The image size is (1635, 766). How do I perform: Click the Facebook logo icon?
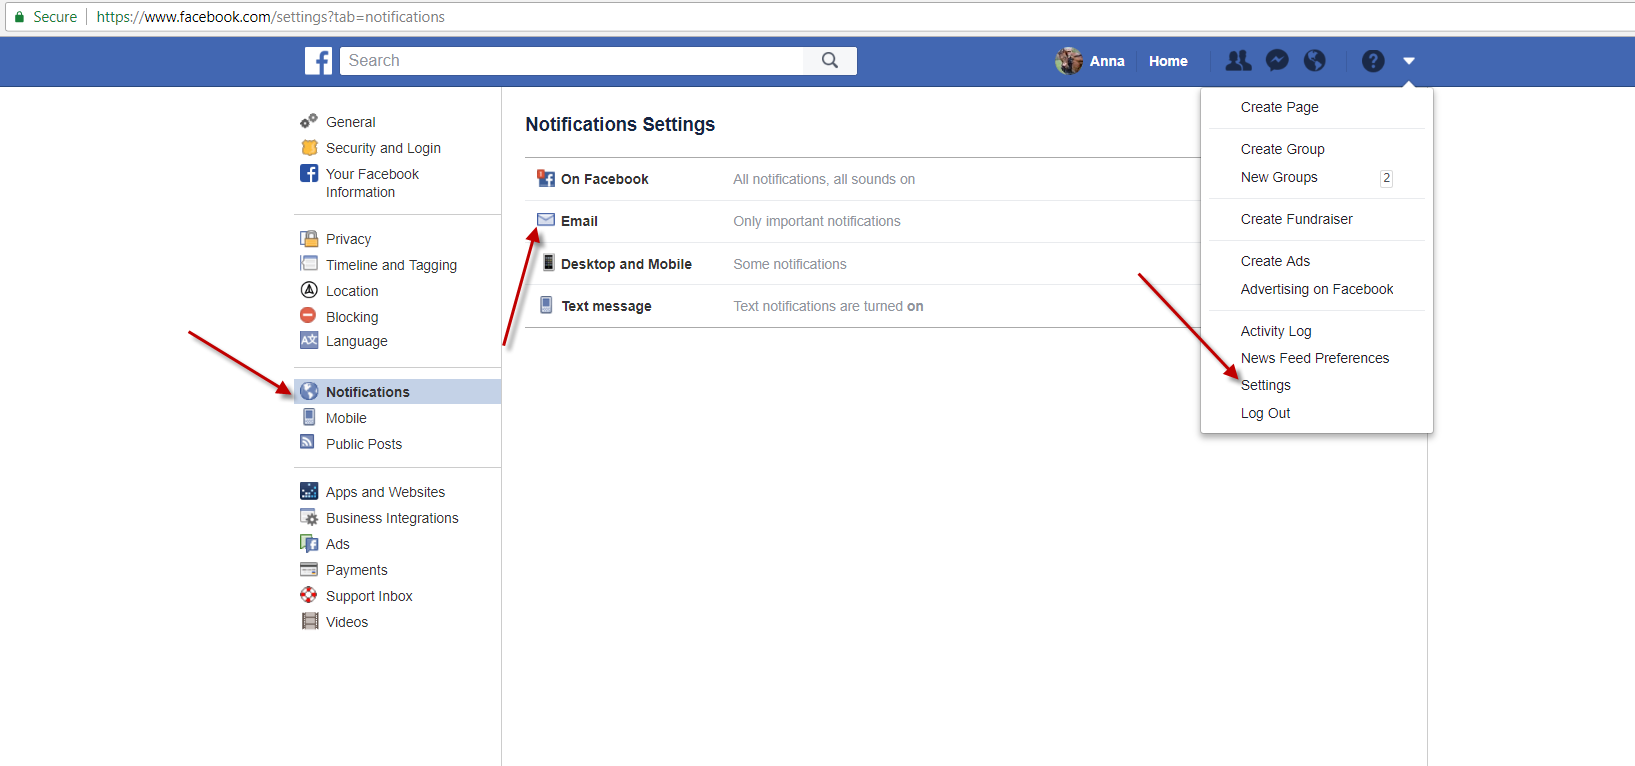coord(318,61)
